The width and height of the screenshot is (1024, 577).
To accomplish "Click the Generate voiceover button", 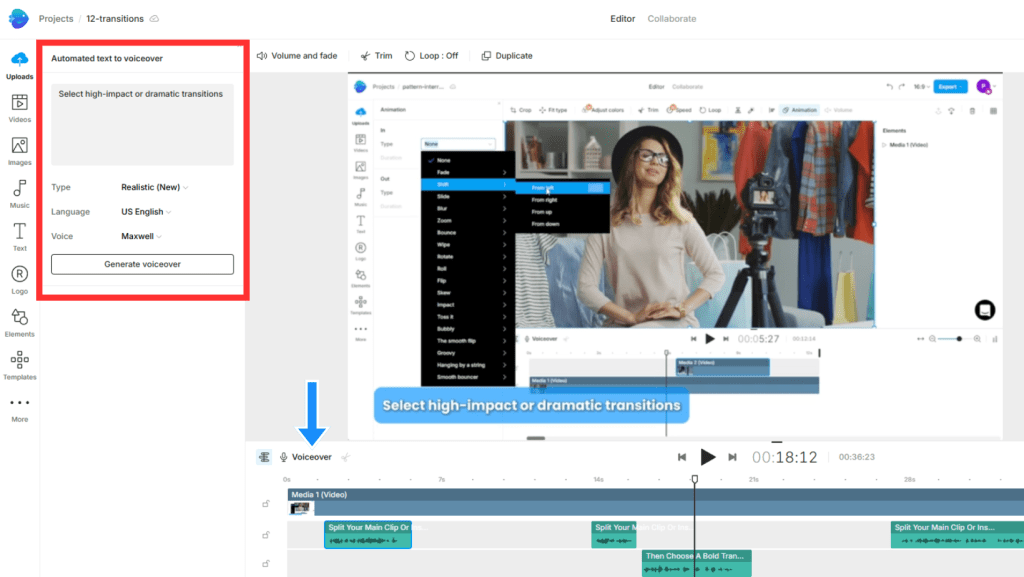I will (142, 264).
